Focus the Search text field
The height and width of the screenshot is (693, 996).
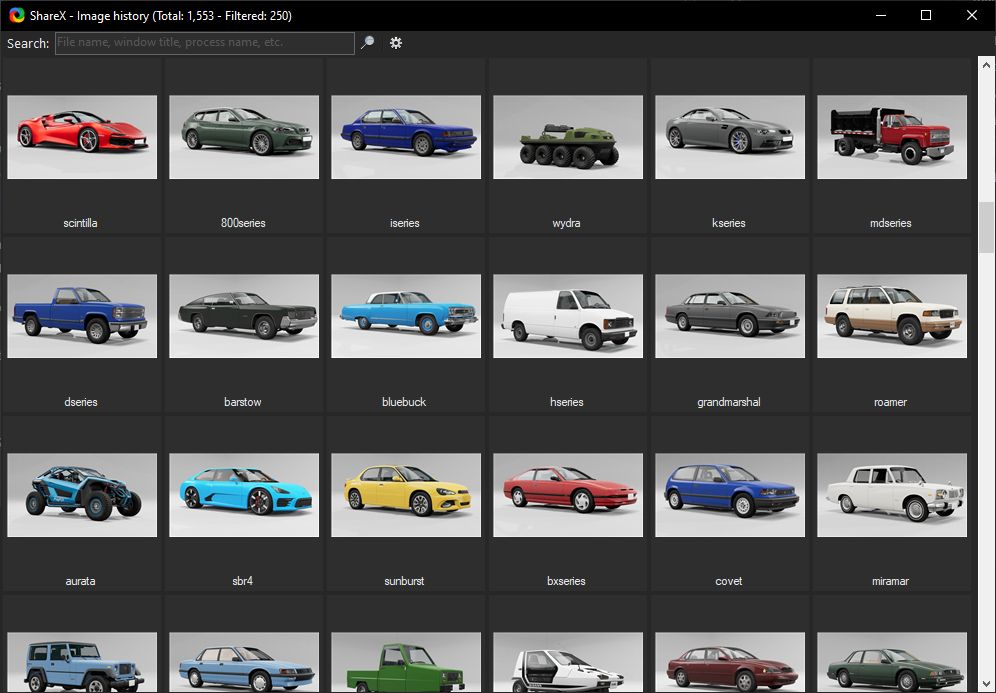pos(205,43)
